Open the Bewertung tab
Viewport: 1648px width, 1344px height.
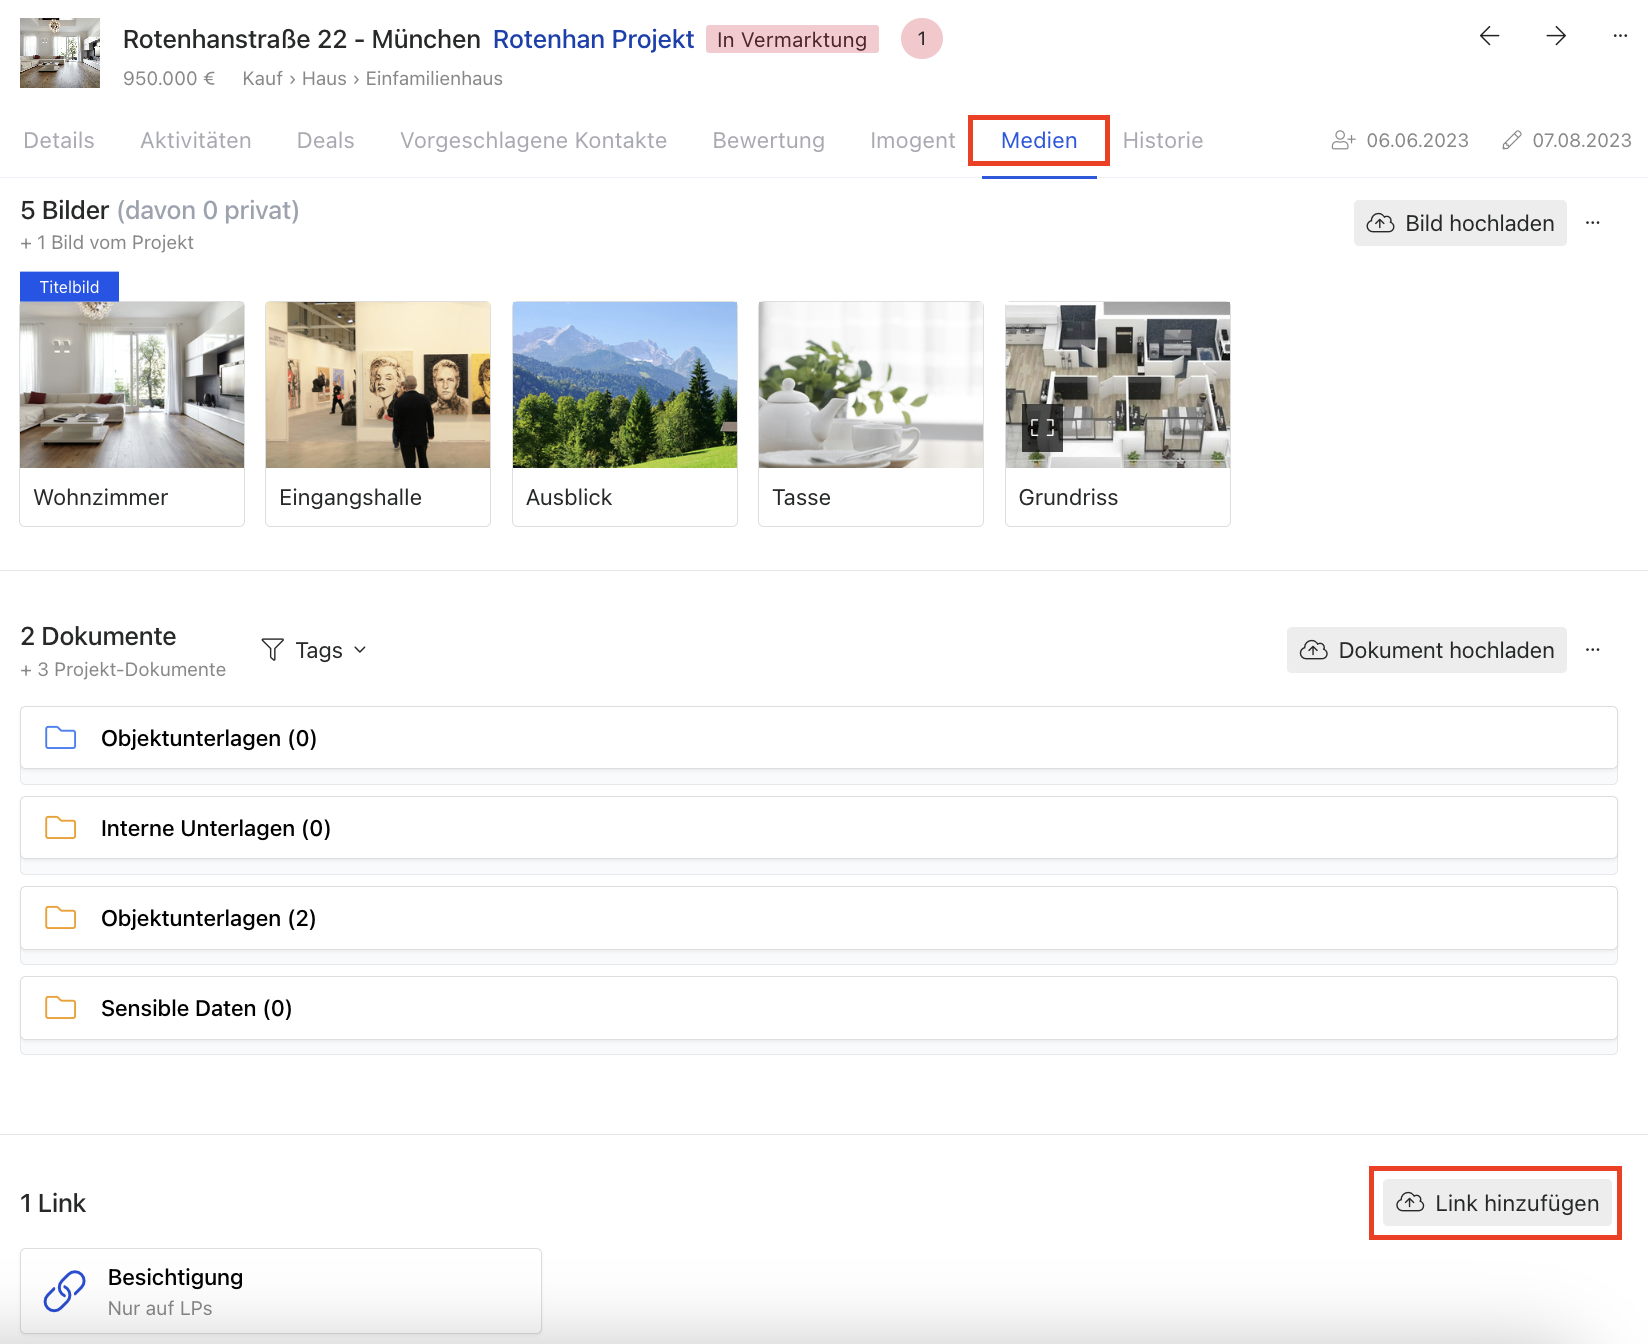click(769, 141)
